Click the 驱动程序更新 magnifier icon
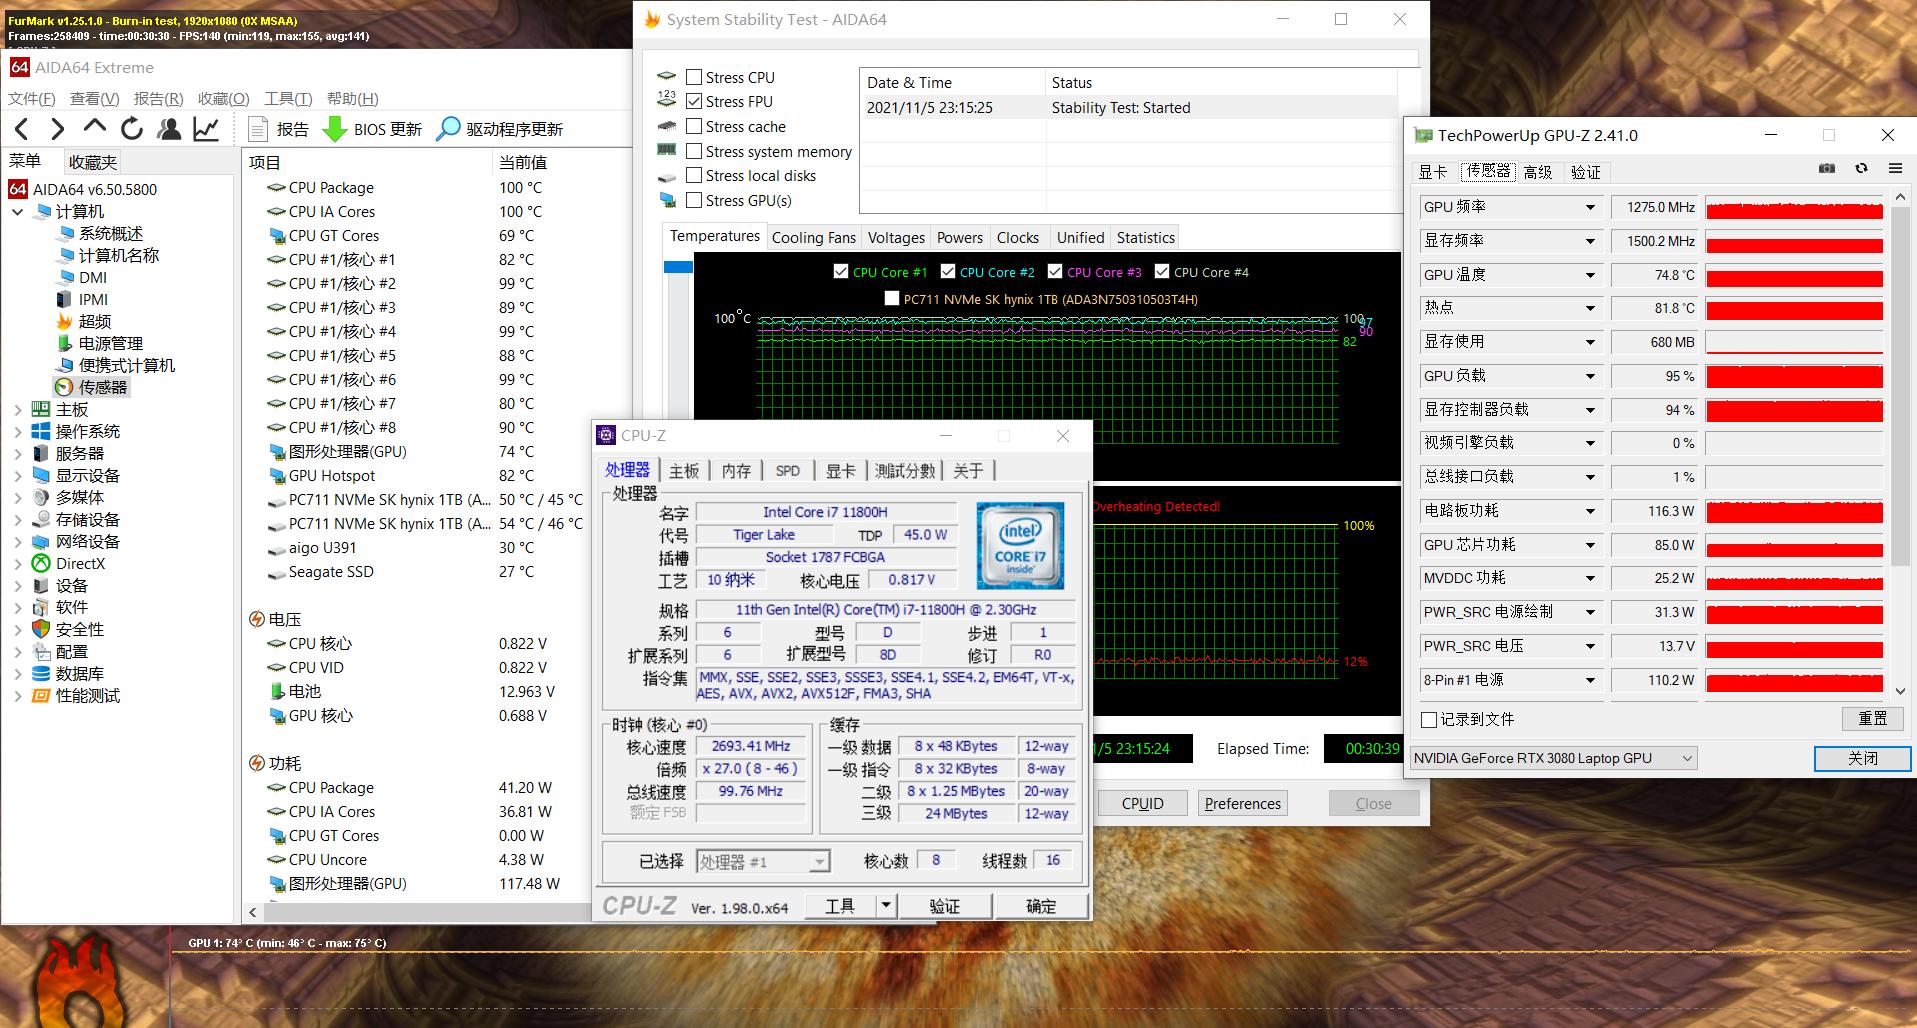 [x=449, y=129]
